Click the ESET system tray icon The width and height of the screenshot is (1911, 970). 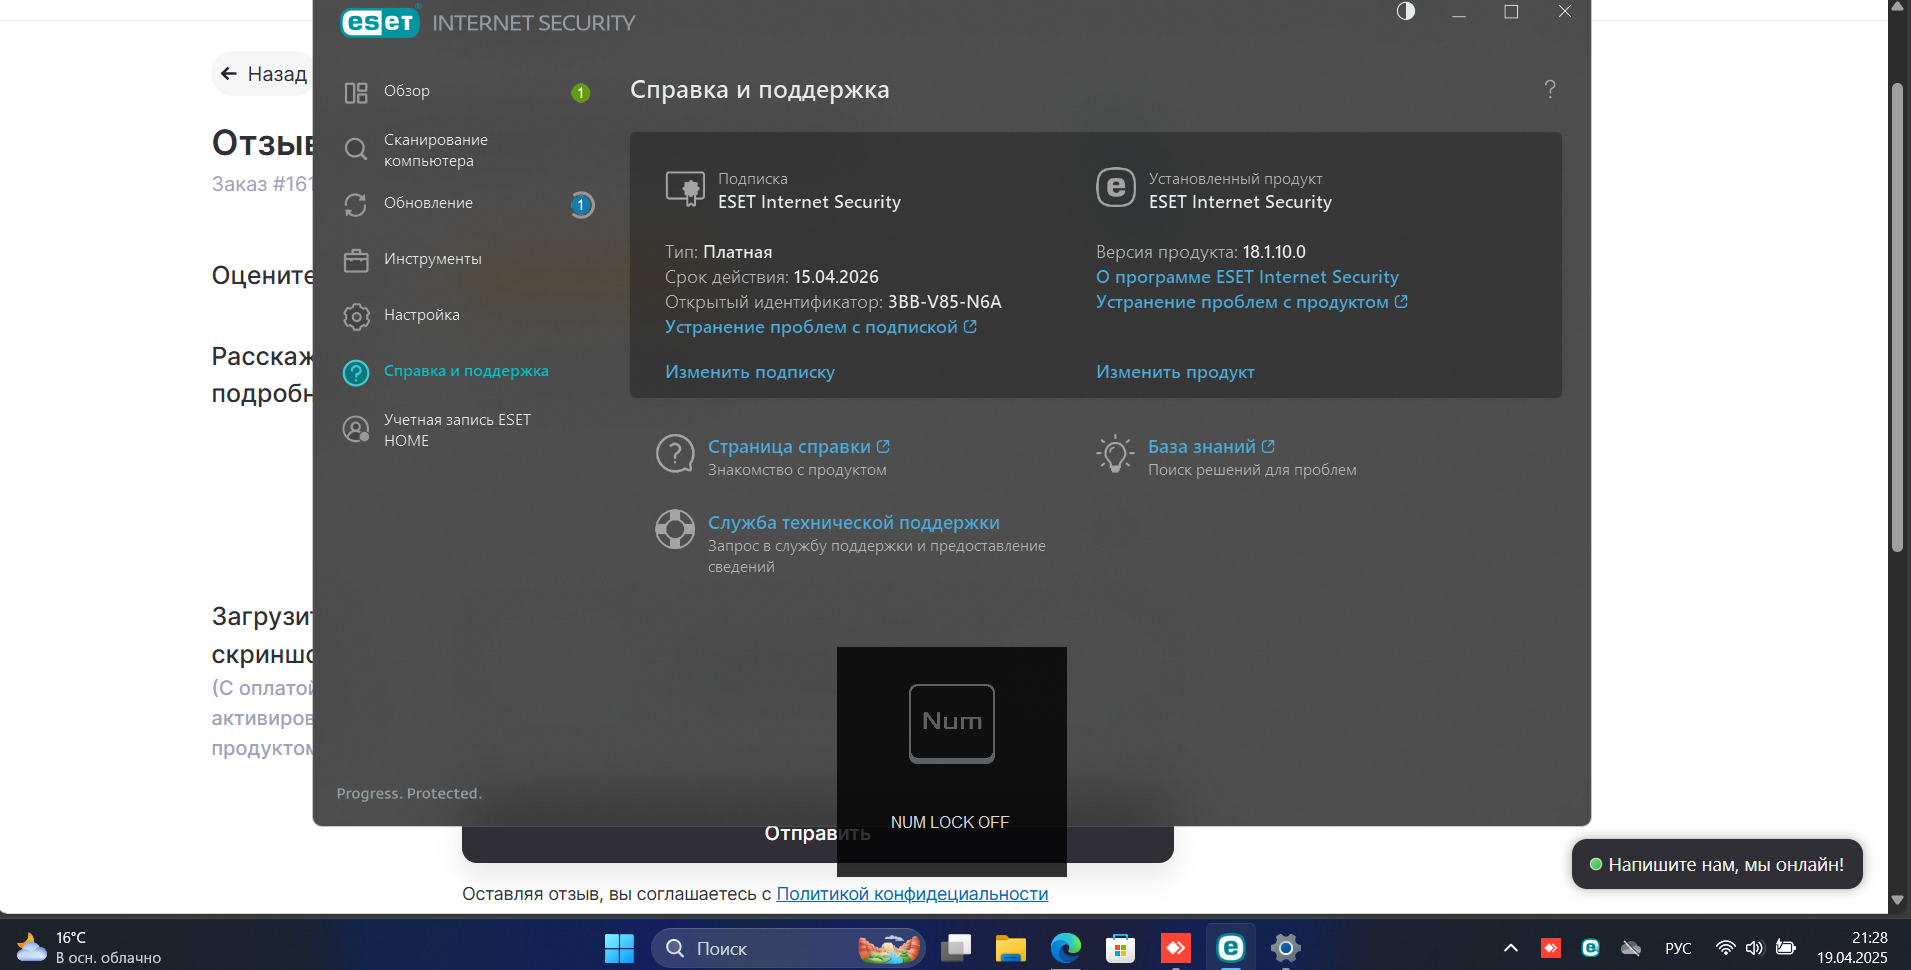(x=1590, y=948)
